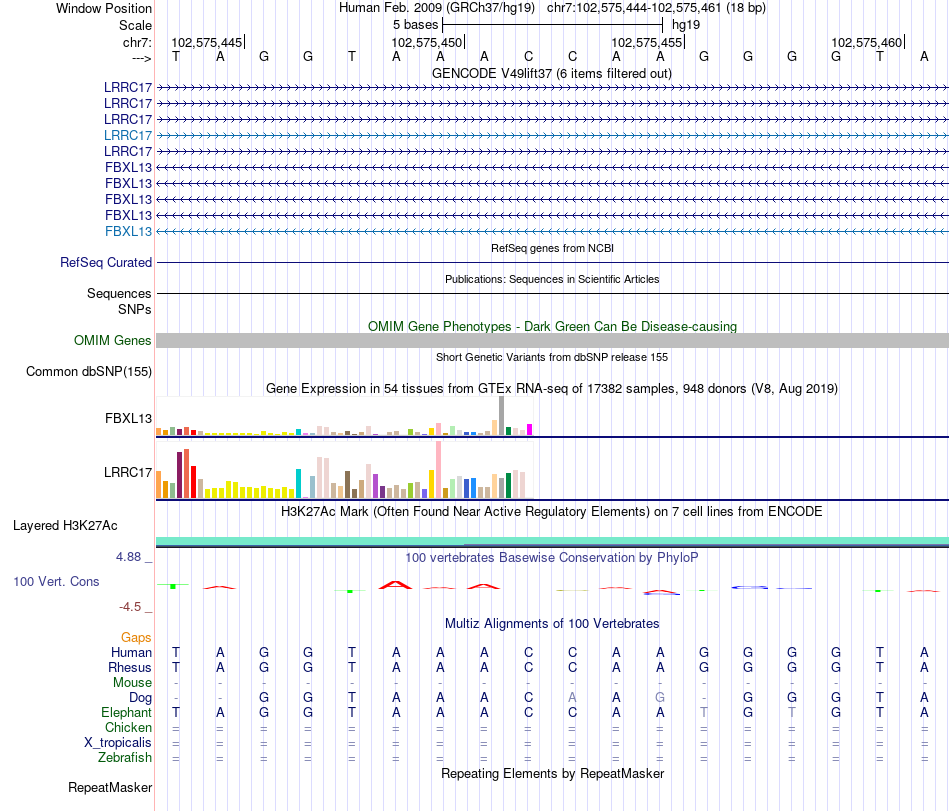The image size is (950, 811).
Task: Select the Elephant alignment row label
Action: pyautogui.click(x=126, y=712)
